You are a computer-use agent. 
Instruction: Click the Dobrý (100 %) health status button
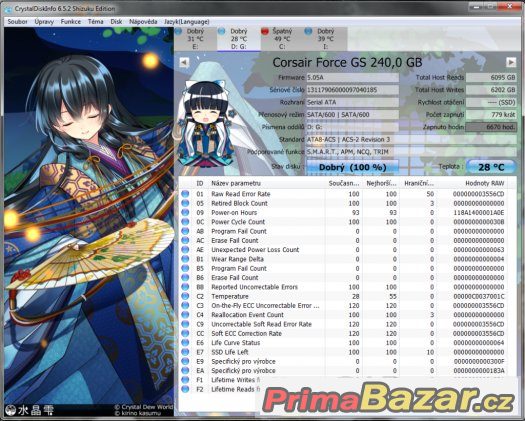tap(353, 167)
